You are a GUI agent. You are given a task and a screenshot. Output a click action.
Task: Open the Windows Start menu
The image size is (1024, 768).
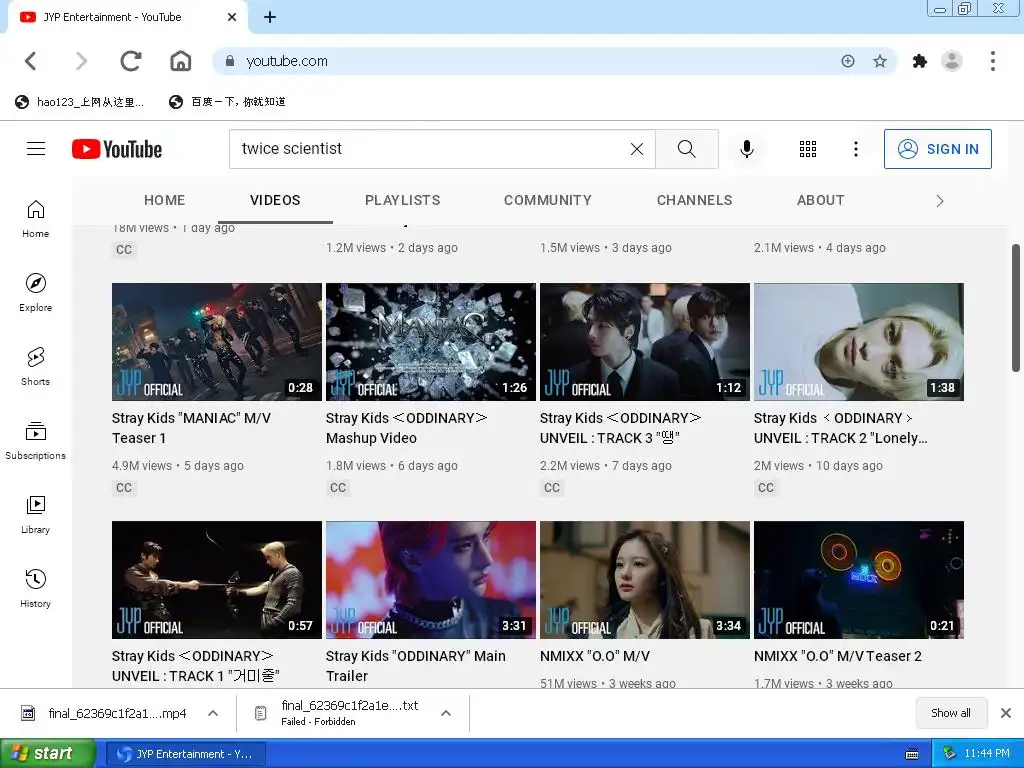(x=48, y=754)
